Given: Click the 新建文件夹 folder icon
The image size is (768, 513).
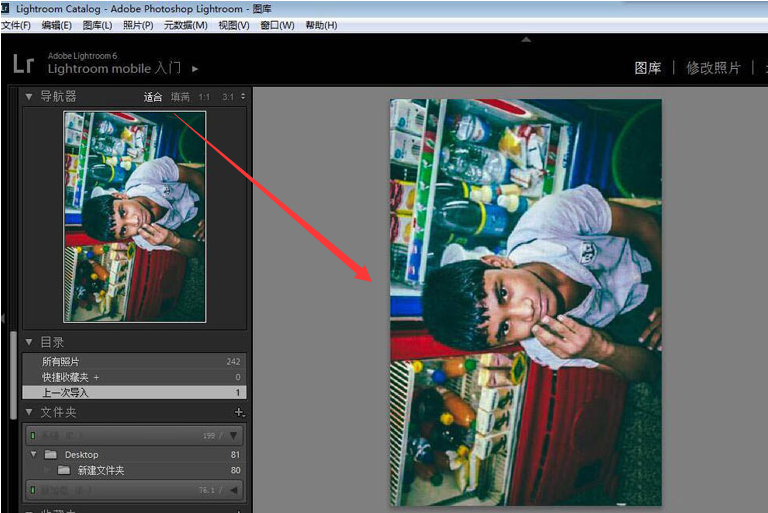Looking at the screenshot, I should tap(63, 470).
